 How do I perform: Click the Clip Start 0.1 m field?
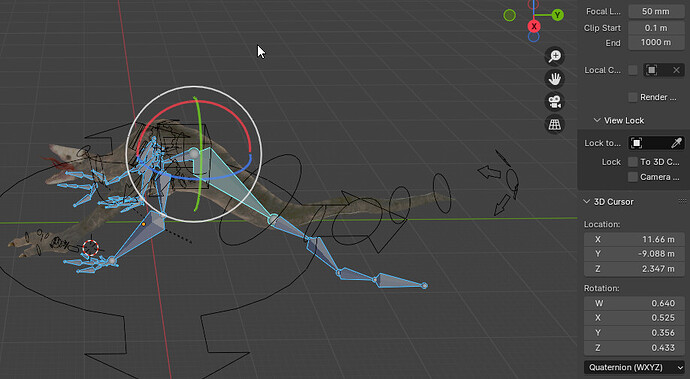(x=656, y=28)
